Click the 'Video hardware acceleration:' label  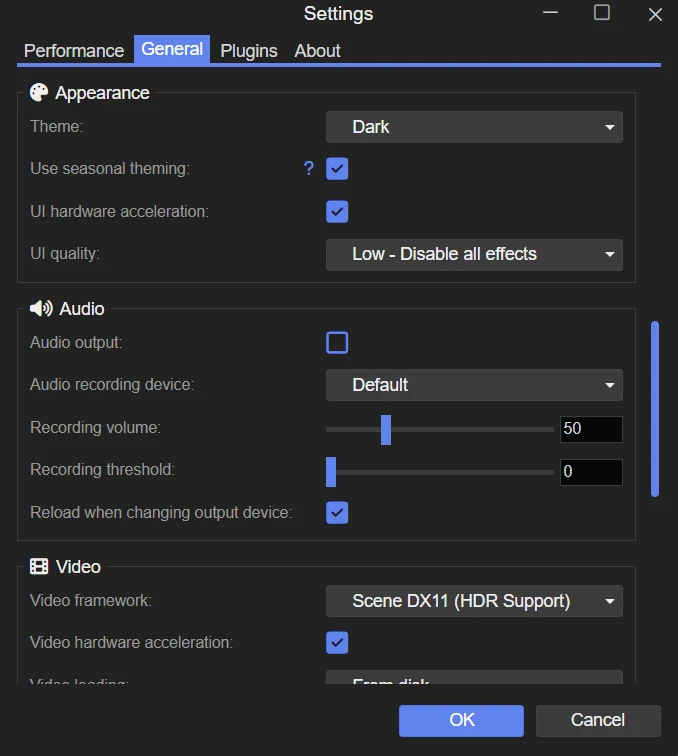[x=131, y=642]
